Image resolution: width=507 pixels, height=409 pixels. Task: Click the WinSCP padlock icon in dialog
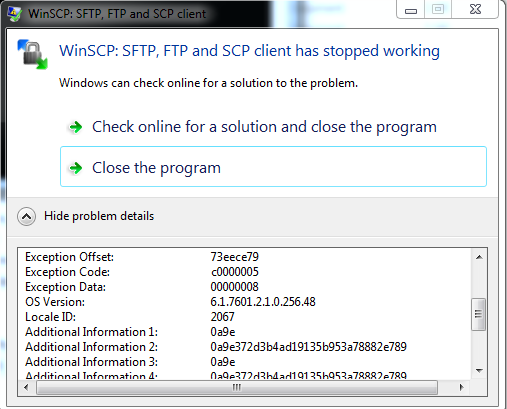click(x=33, y=54)
